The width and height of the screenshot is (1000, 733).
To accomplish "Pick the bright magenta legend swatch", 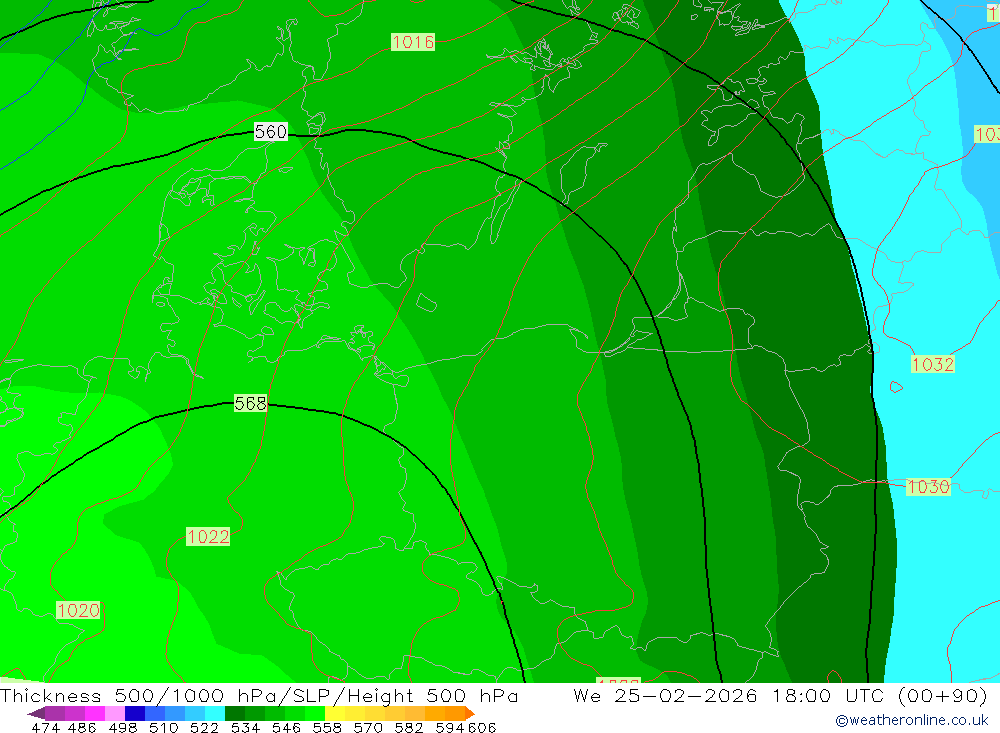I will 95,713.
